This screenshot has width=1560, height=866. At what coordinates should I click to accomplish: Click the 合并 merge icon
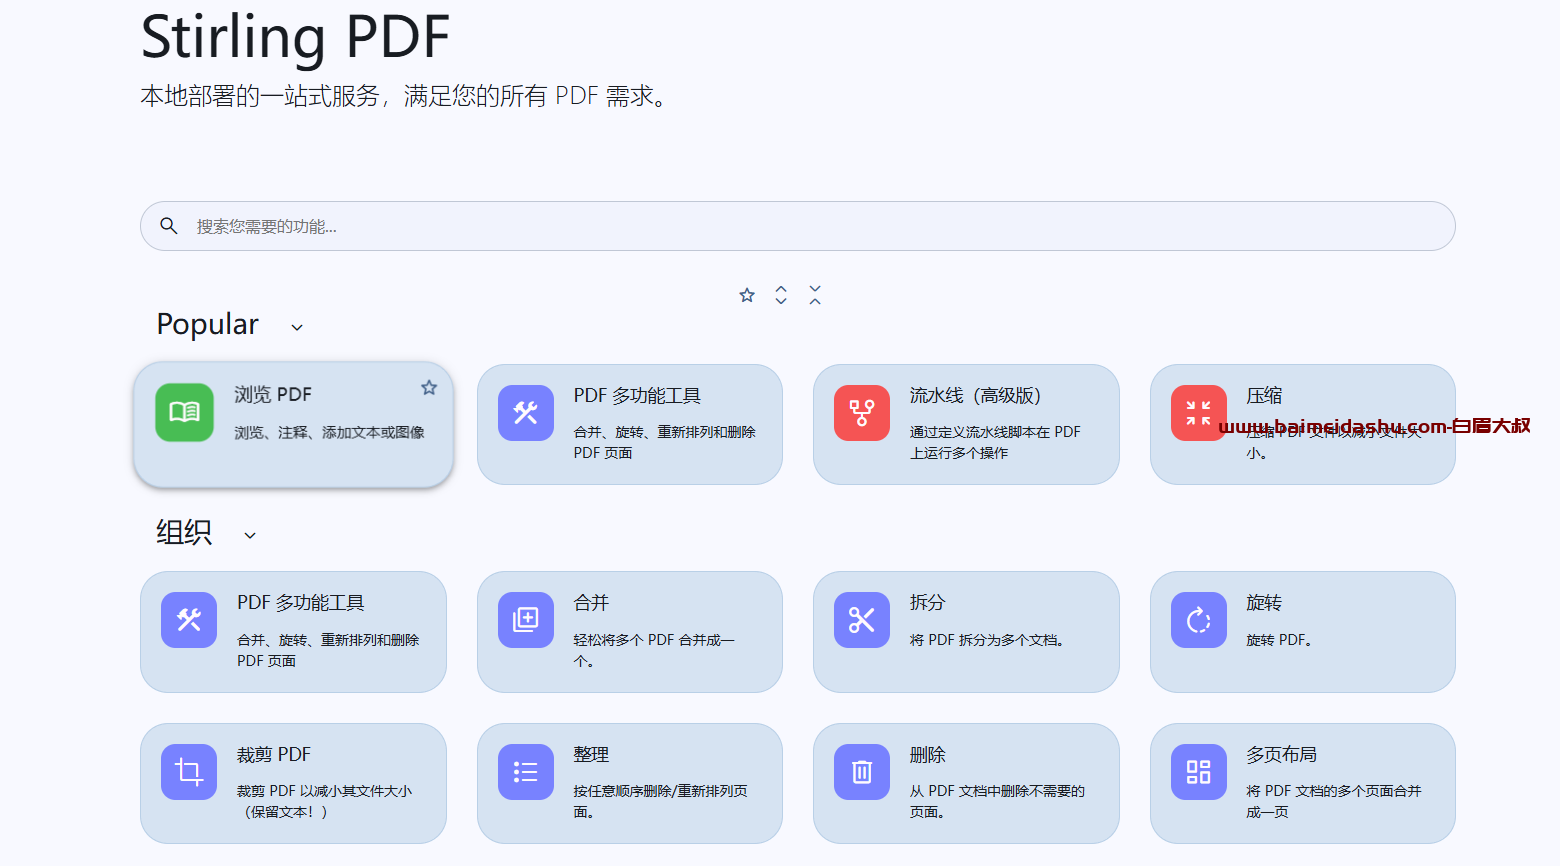coord(526,620)
